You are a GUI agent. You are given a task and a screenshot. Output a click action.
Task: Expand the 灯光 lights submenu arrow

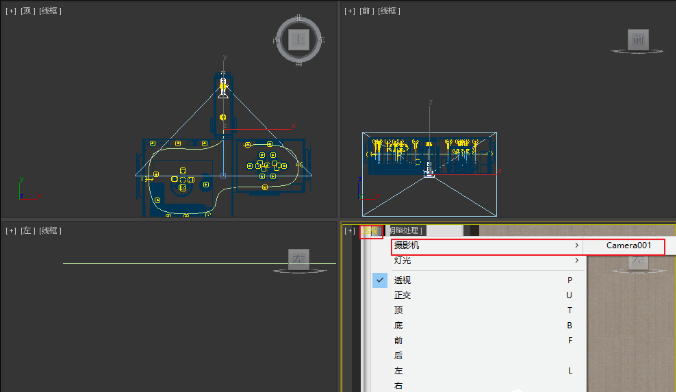pos(577,260)
